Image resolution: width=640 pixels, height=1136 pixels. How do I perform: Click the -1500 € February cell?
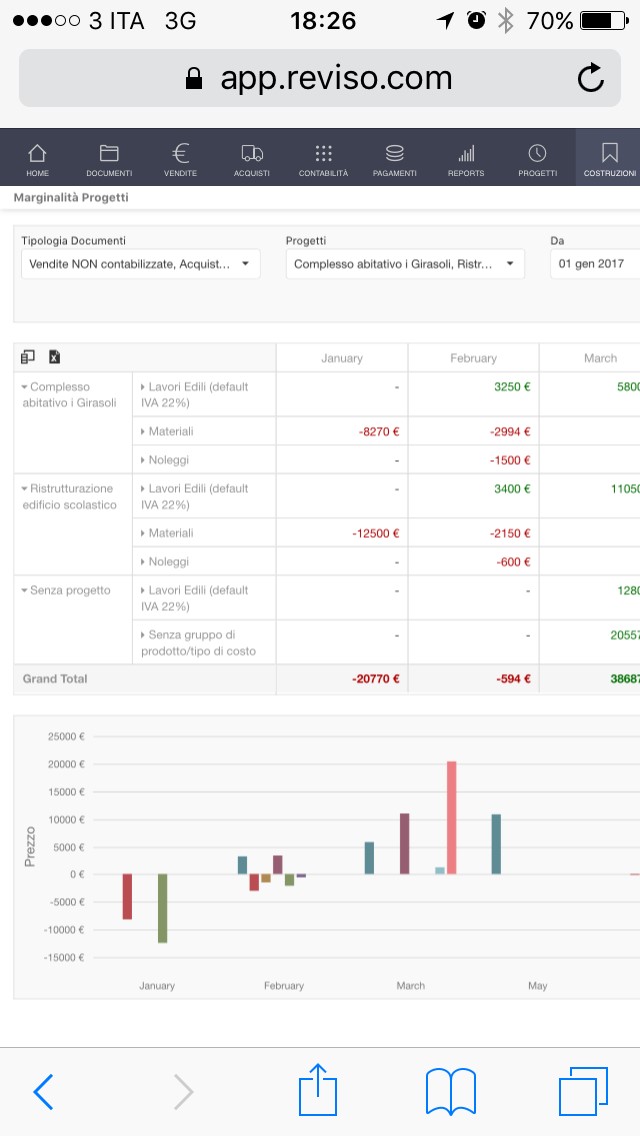click(x=473, y=460)
